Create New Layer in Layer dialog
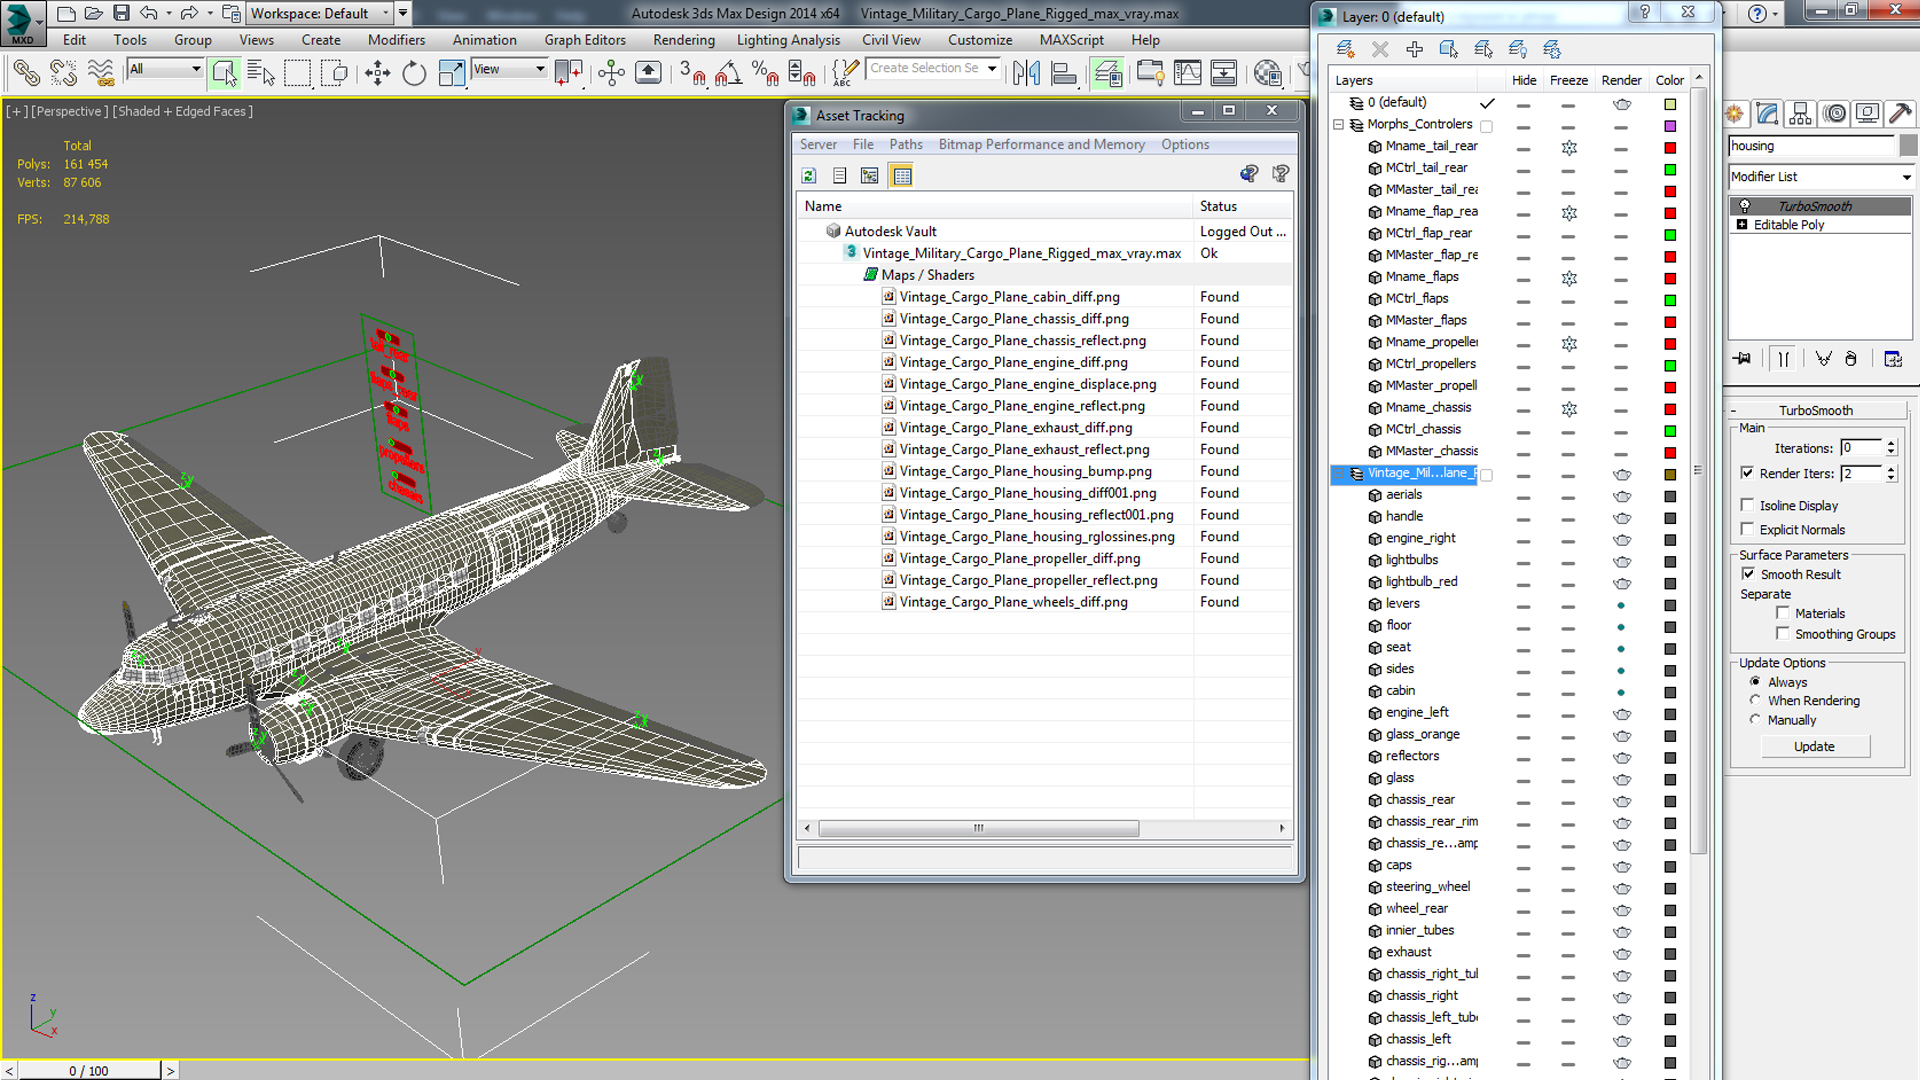Screen dimensions: 1920x1080 (x=1345, y=49)
